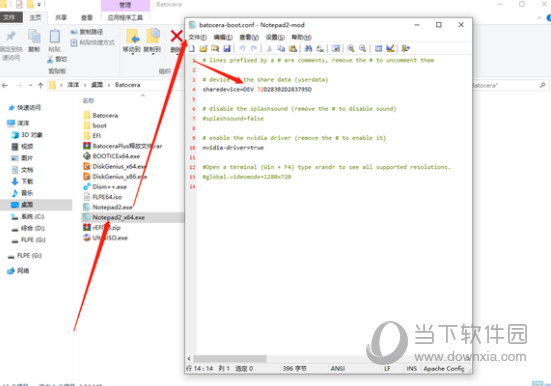Image resolution: width=551 pixels, height=386 pixels.
Task: Click the Notepad2 horizontal scrollbar thumb
Action: [230, 359]
